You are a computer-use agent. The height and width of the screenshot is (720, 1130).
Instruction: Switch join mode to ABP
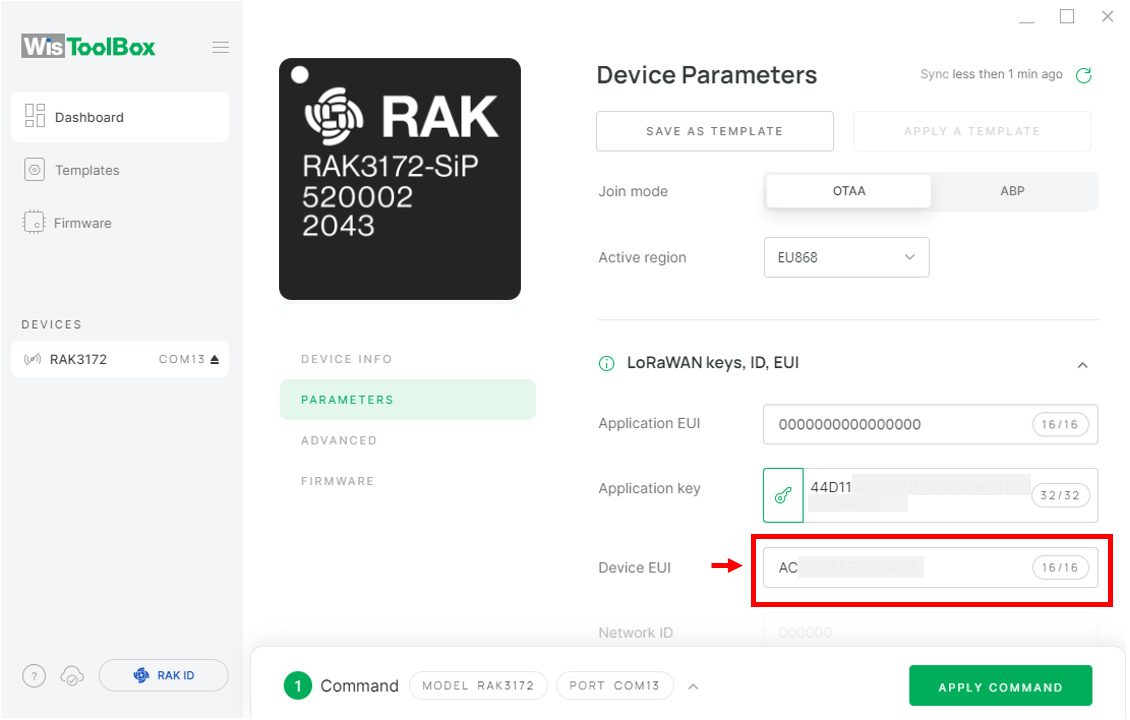(x=1012, y=191)
